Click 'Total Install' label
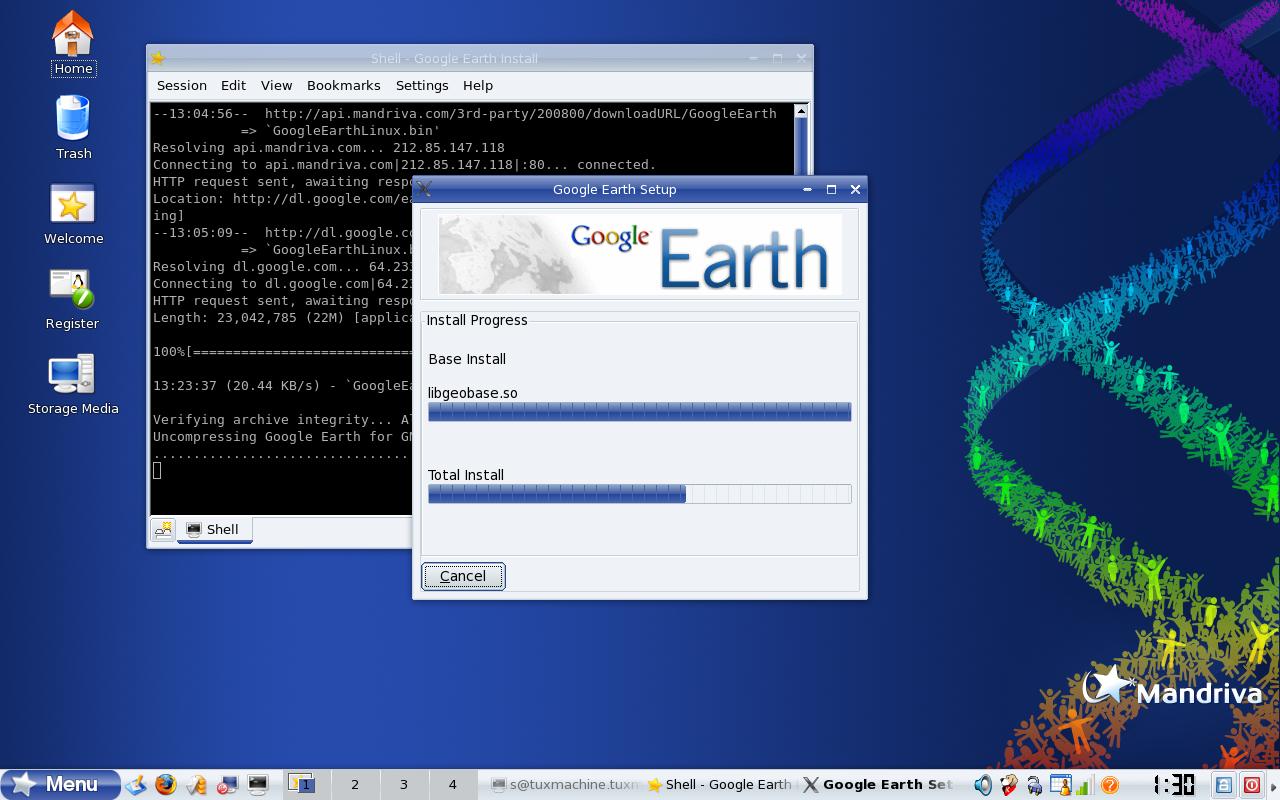This screenshot has height=800, width=1280. 466,475
